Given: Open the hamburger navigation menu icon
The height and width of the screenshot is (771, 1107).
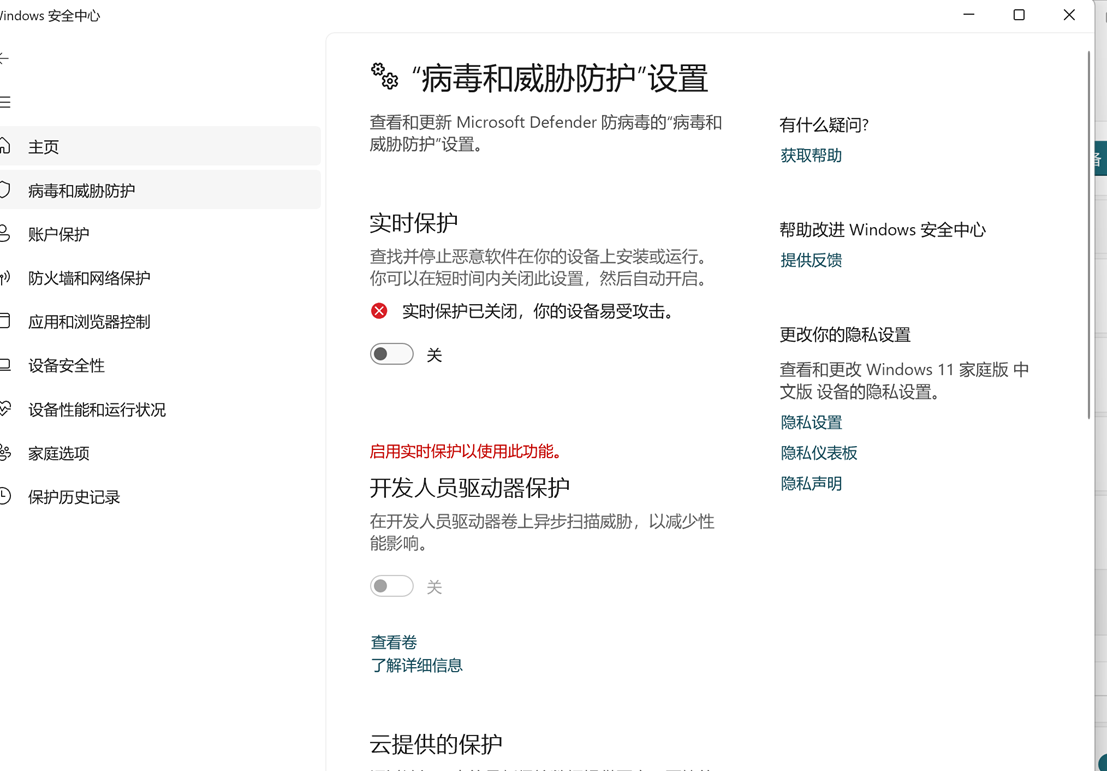Looking at the screenshot, I should pyautogui.click(x=4, y=102).
